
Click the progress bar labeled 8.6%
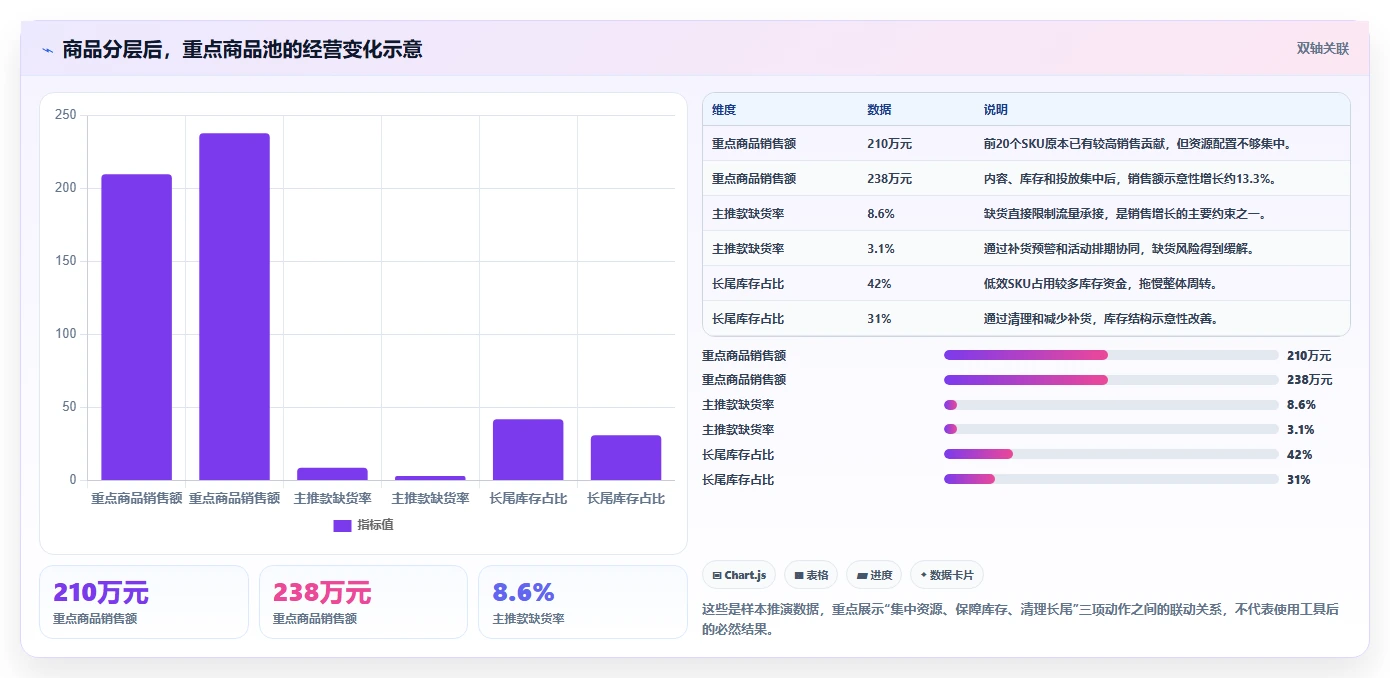tap(1111, 405)
